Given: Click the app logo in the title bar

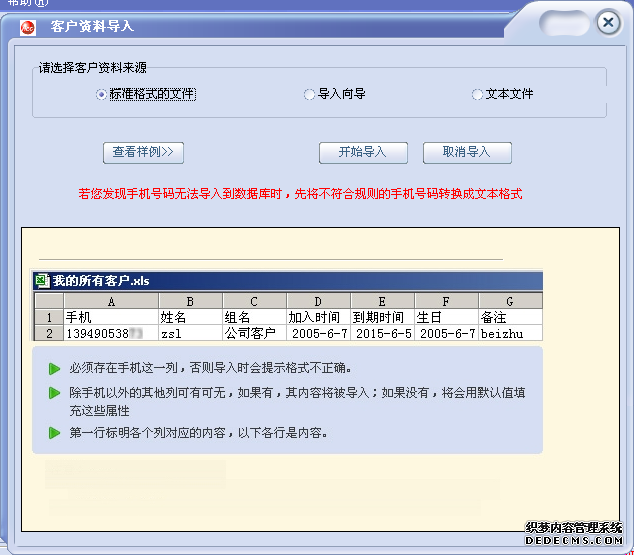Looking at the screenshot, I should (x=28, y=25).
